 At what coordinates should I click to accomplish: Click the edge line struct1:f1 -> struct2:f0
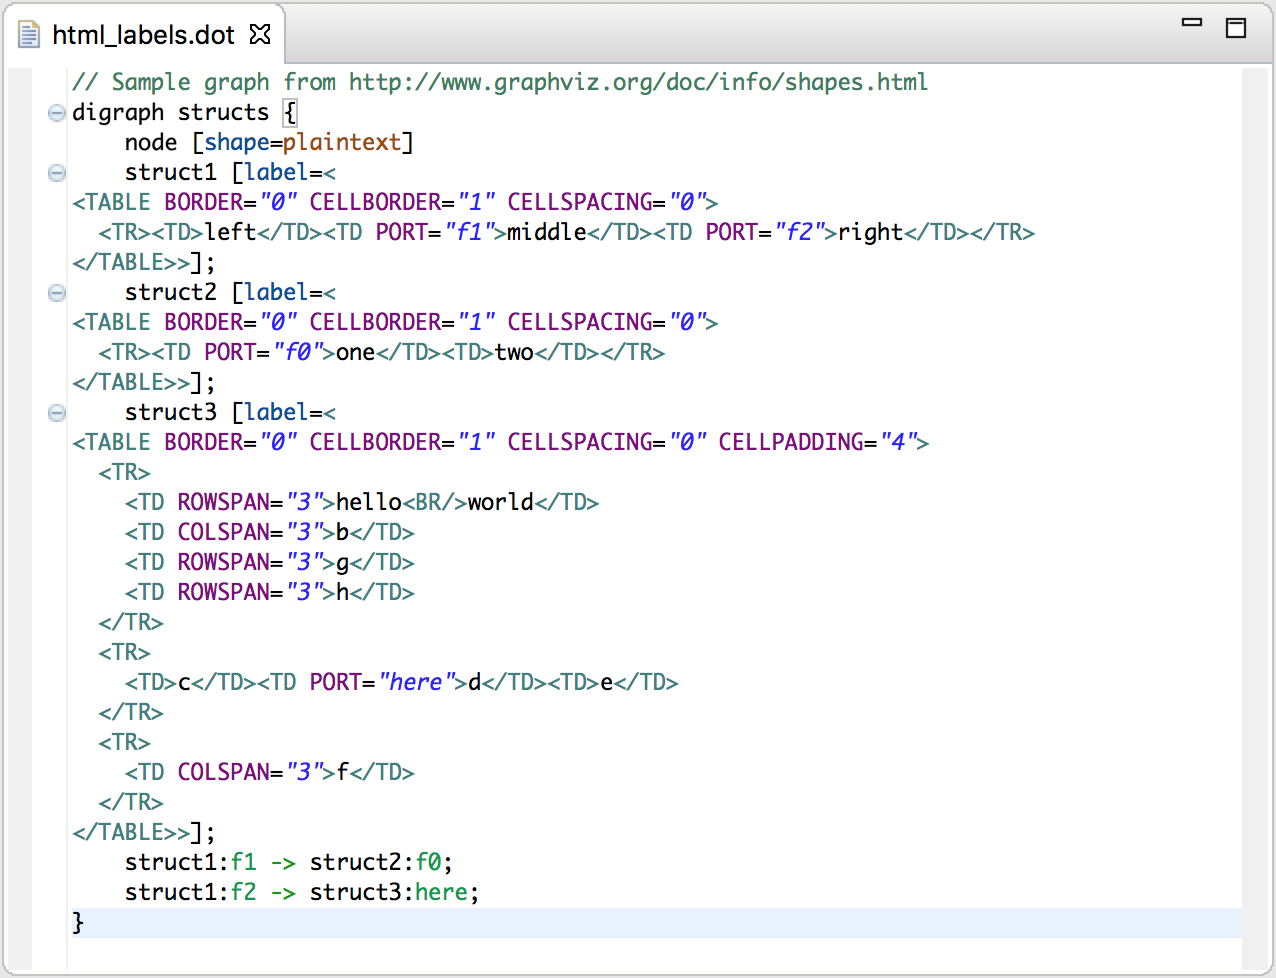(x=289, y=862)
